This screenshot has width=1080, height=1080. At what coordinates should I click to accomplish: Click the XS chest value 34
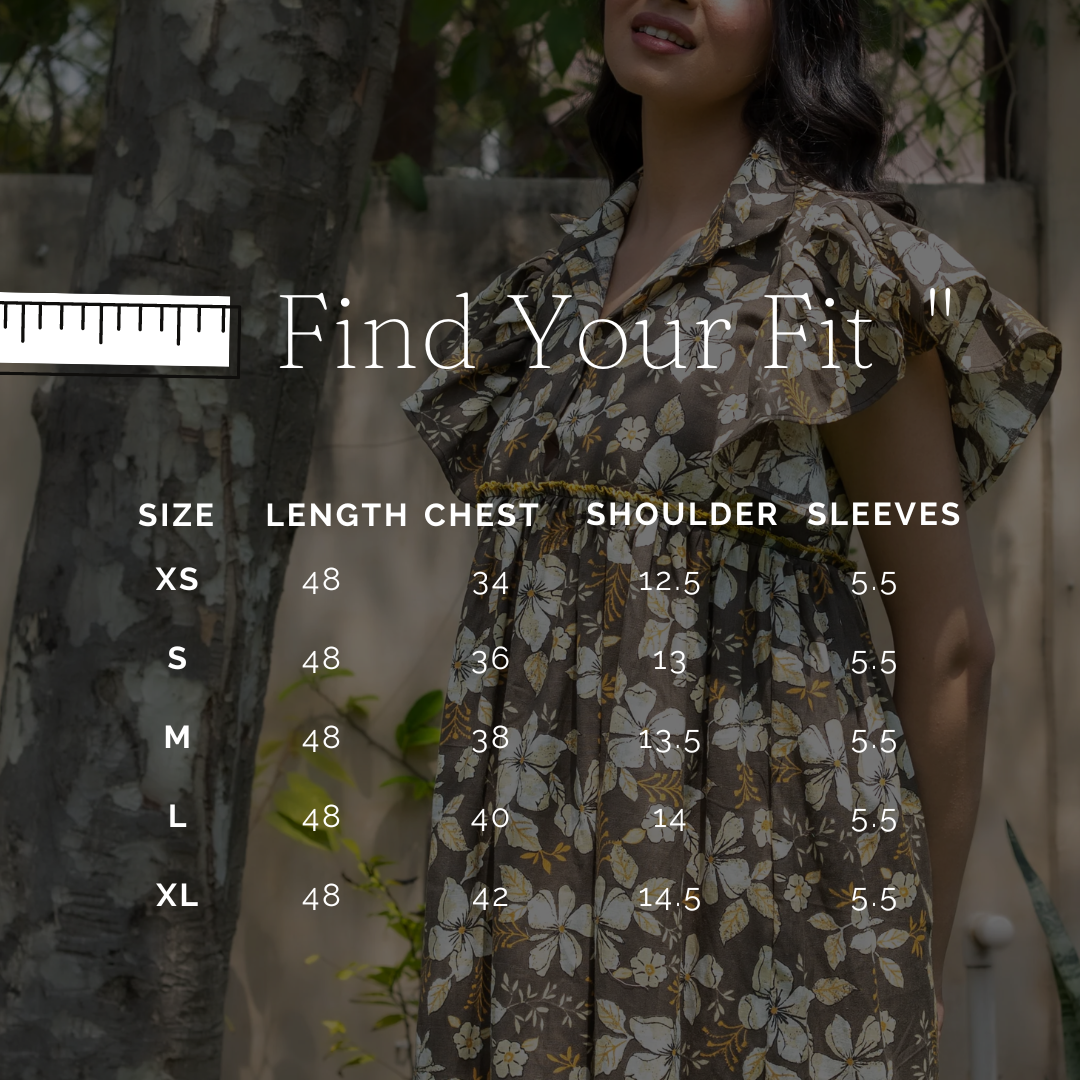(x=490, y=583)
